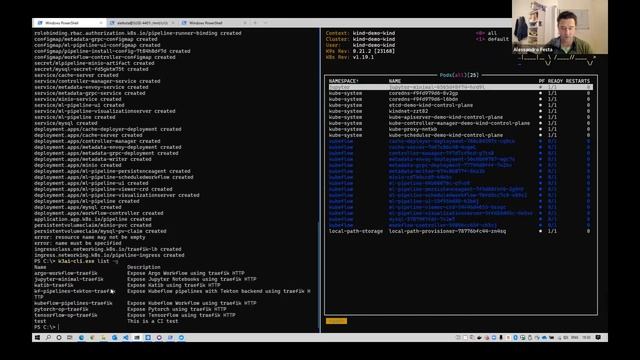
Task: Click 'error: name must be specified' line
Action: click(x=78, y=243)
